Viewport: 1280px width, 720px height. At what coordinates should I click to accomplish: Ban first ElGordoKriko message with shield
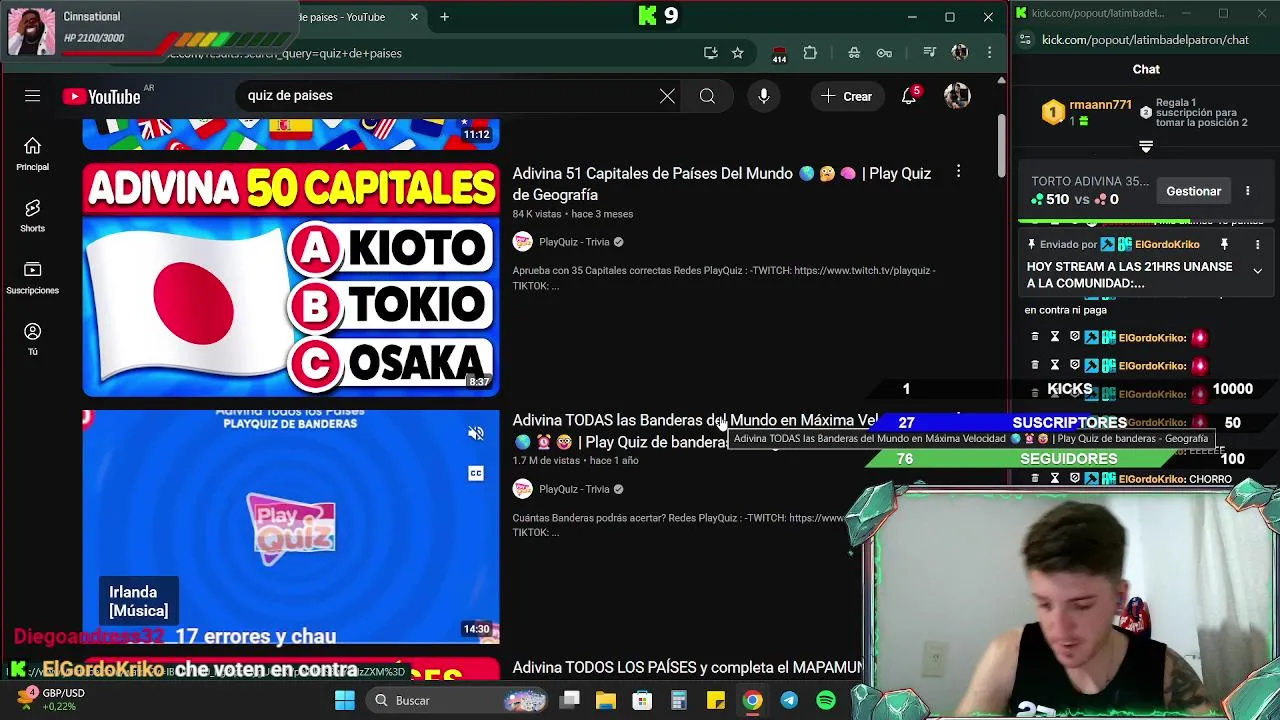1074,337
